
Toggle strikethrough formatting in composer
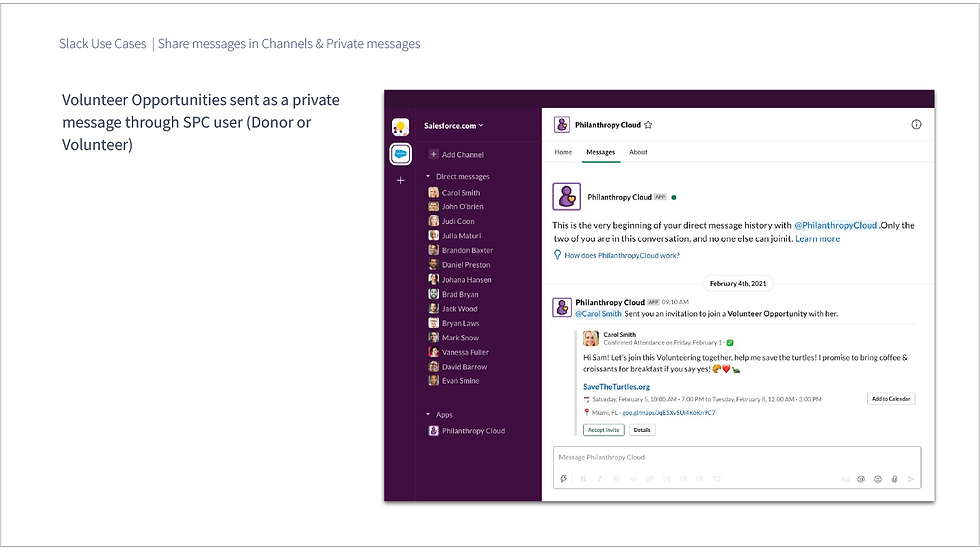pos(616,479)
